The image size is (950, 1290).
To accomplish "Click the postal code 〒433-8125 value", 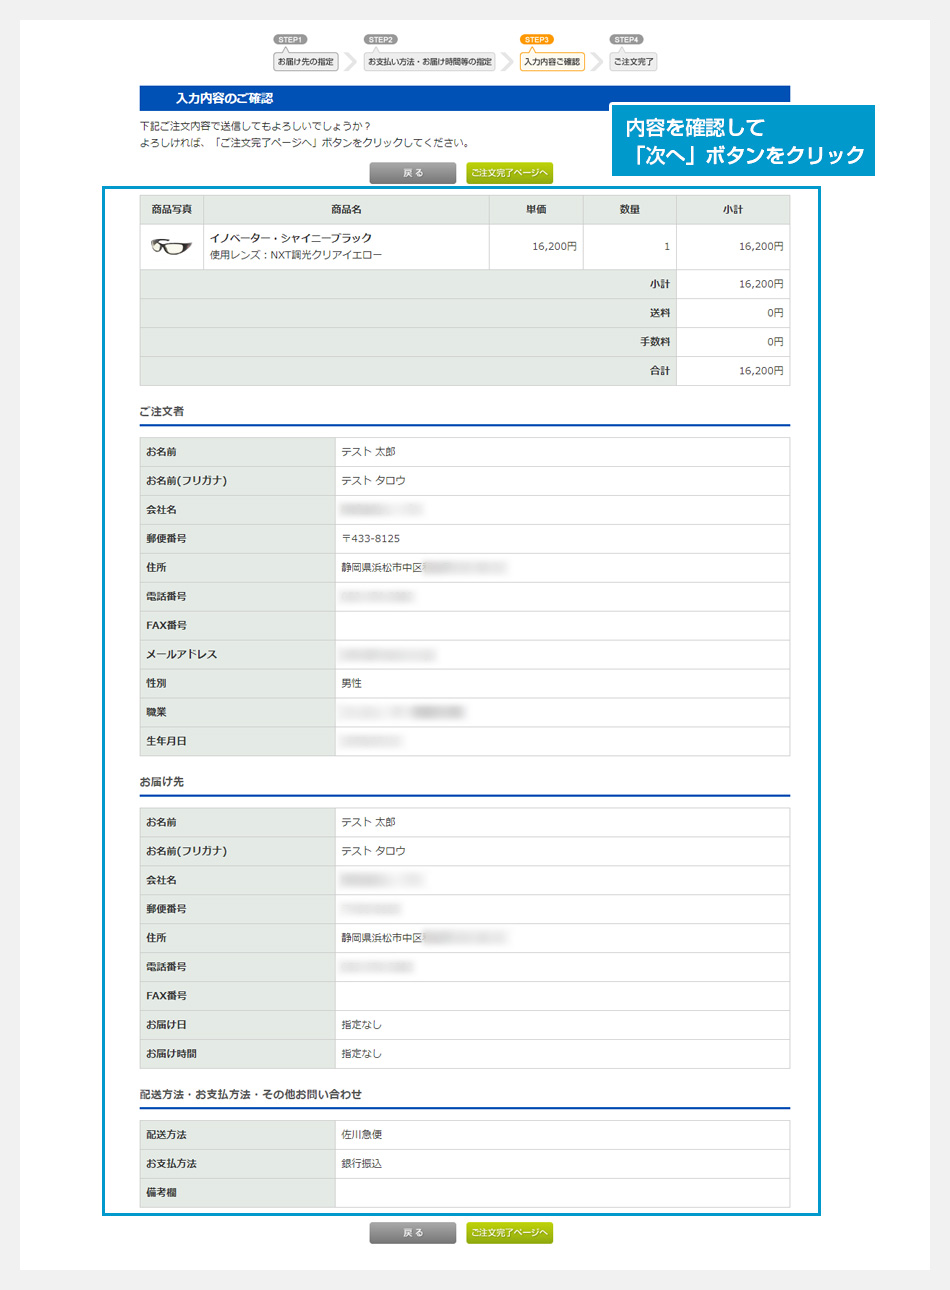I will pos(371,539).
